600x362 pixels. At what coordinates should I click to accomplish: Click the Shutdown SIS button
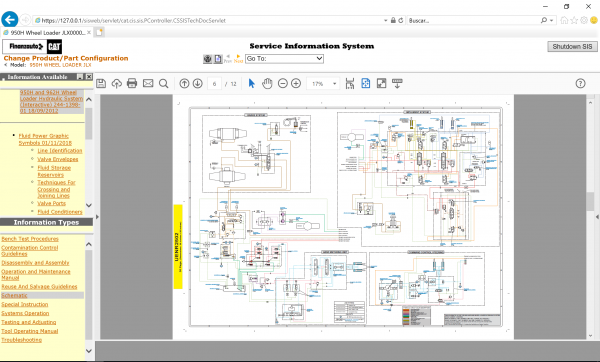(572, 46)
